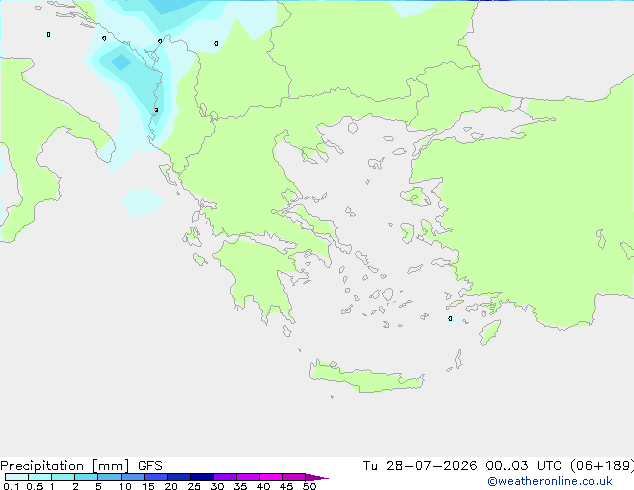Viewport: 634px width, 490px height.
Task: Pick the 35–40 mm violet legend swatch
Action: click(x=248, y=477)
